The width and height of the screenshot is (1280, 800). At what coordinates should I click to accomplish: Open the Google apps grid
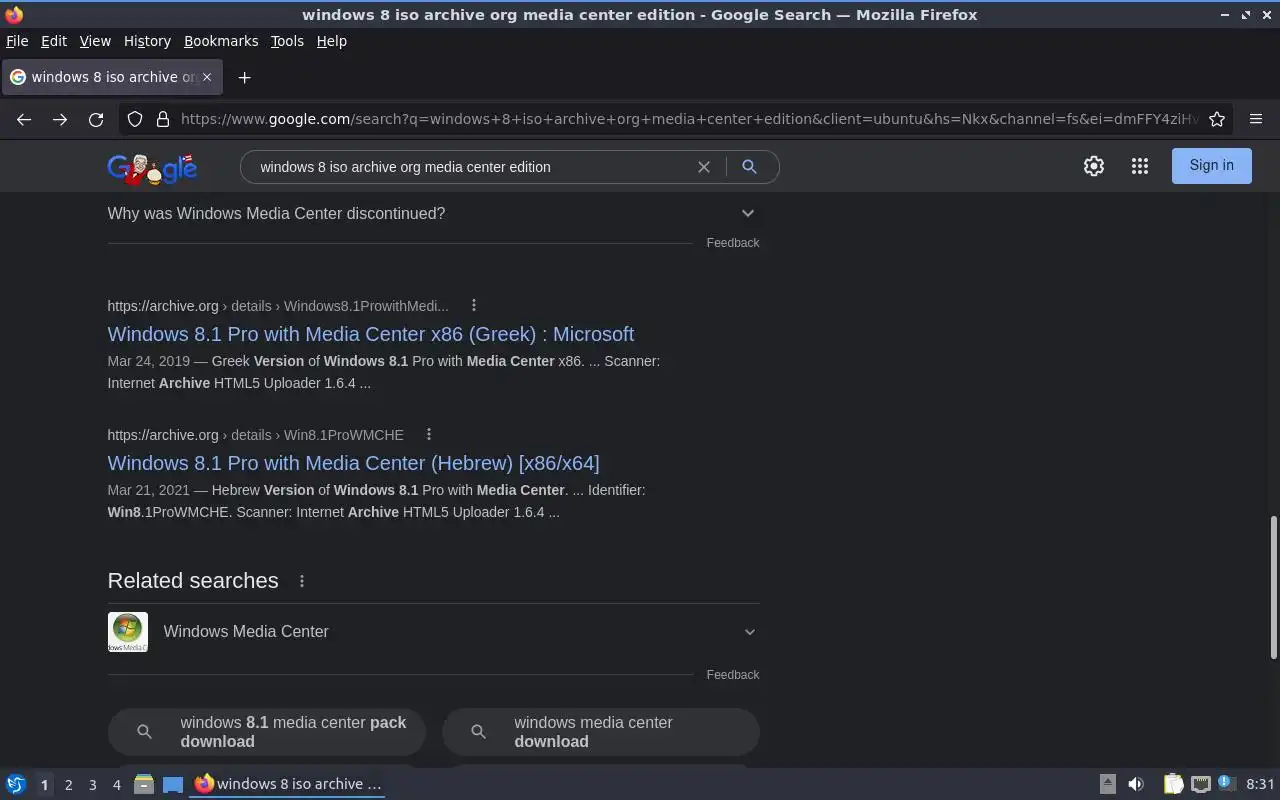(x=1140, y=166)
